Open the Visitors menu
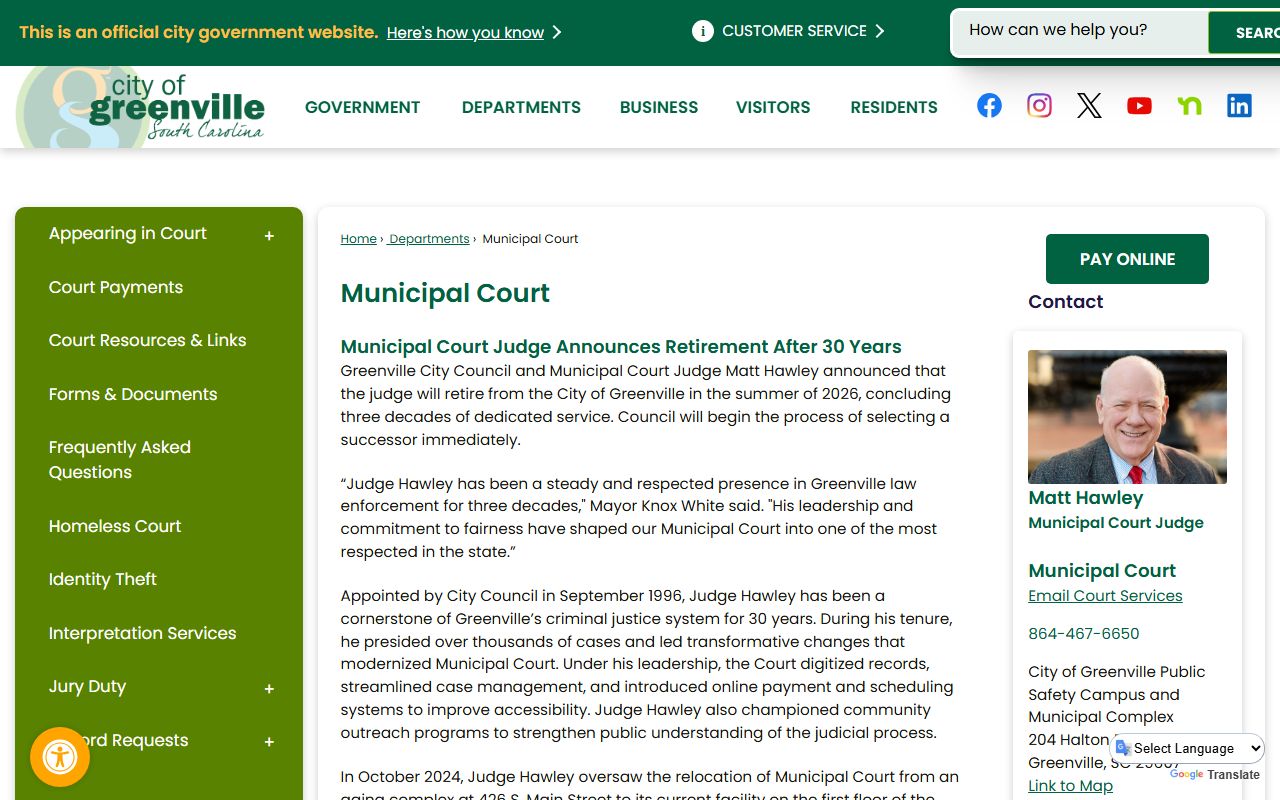 click(x=773, y=107)
